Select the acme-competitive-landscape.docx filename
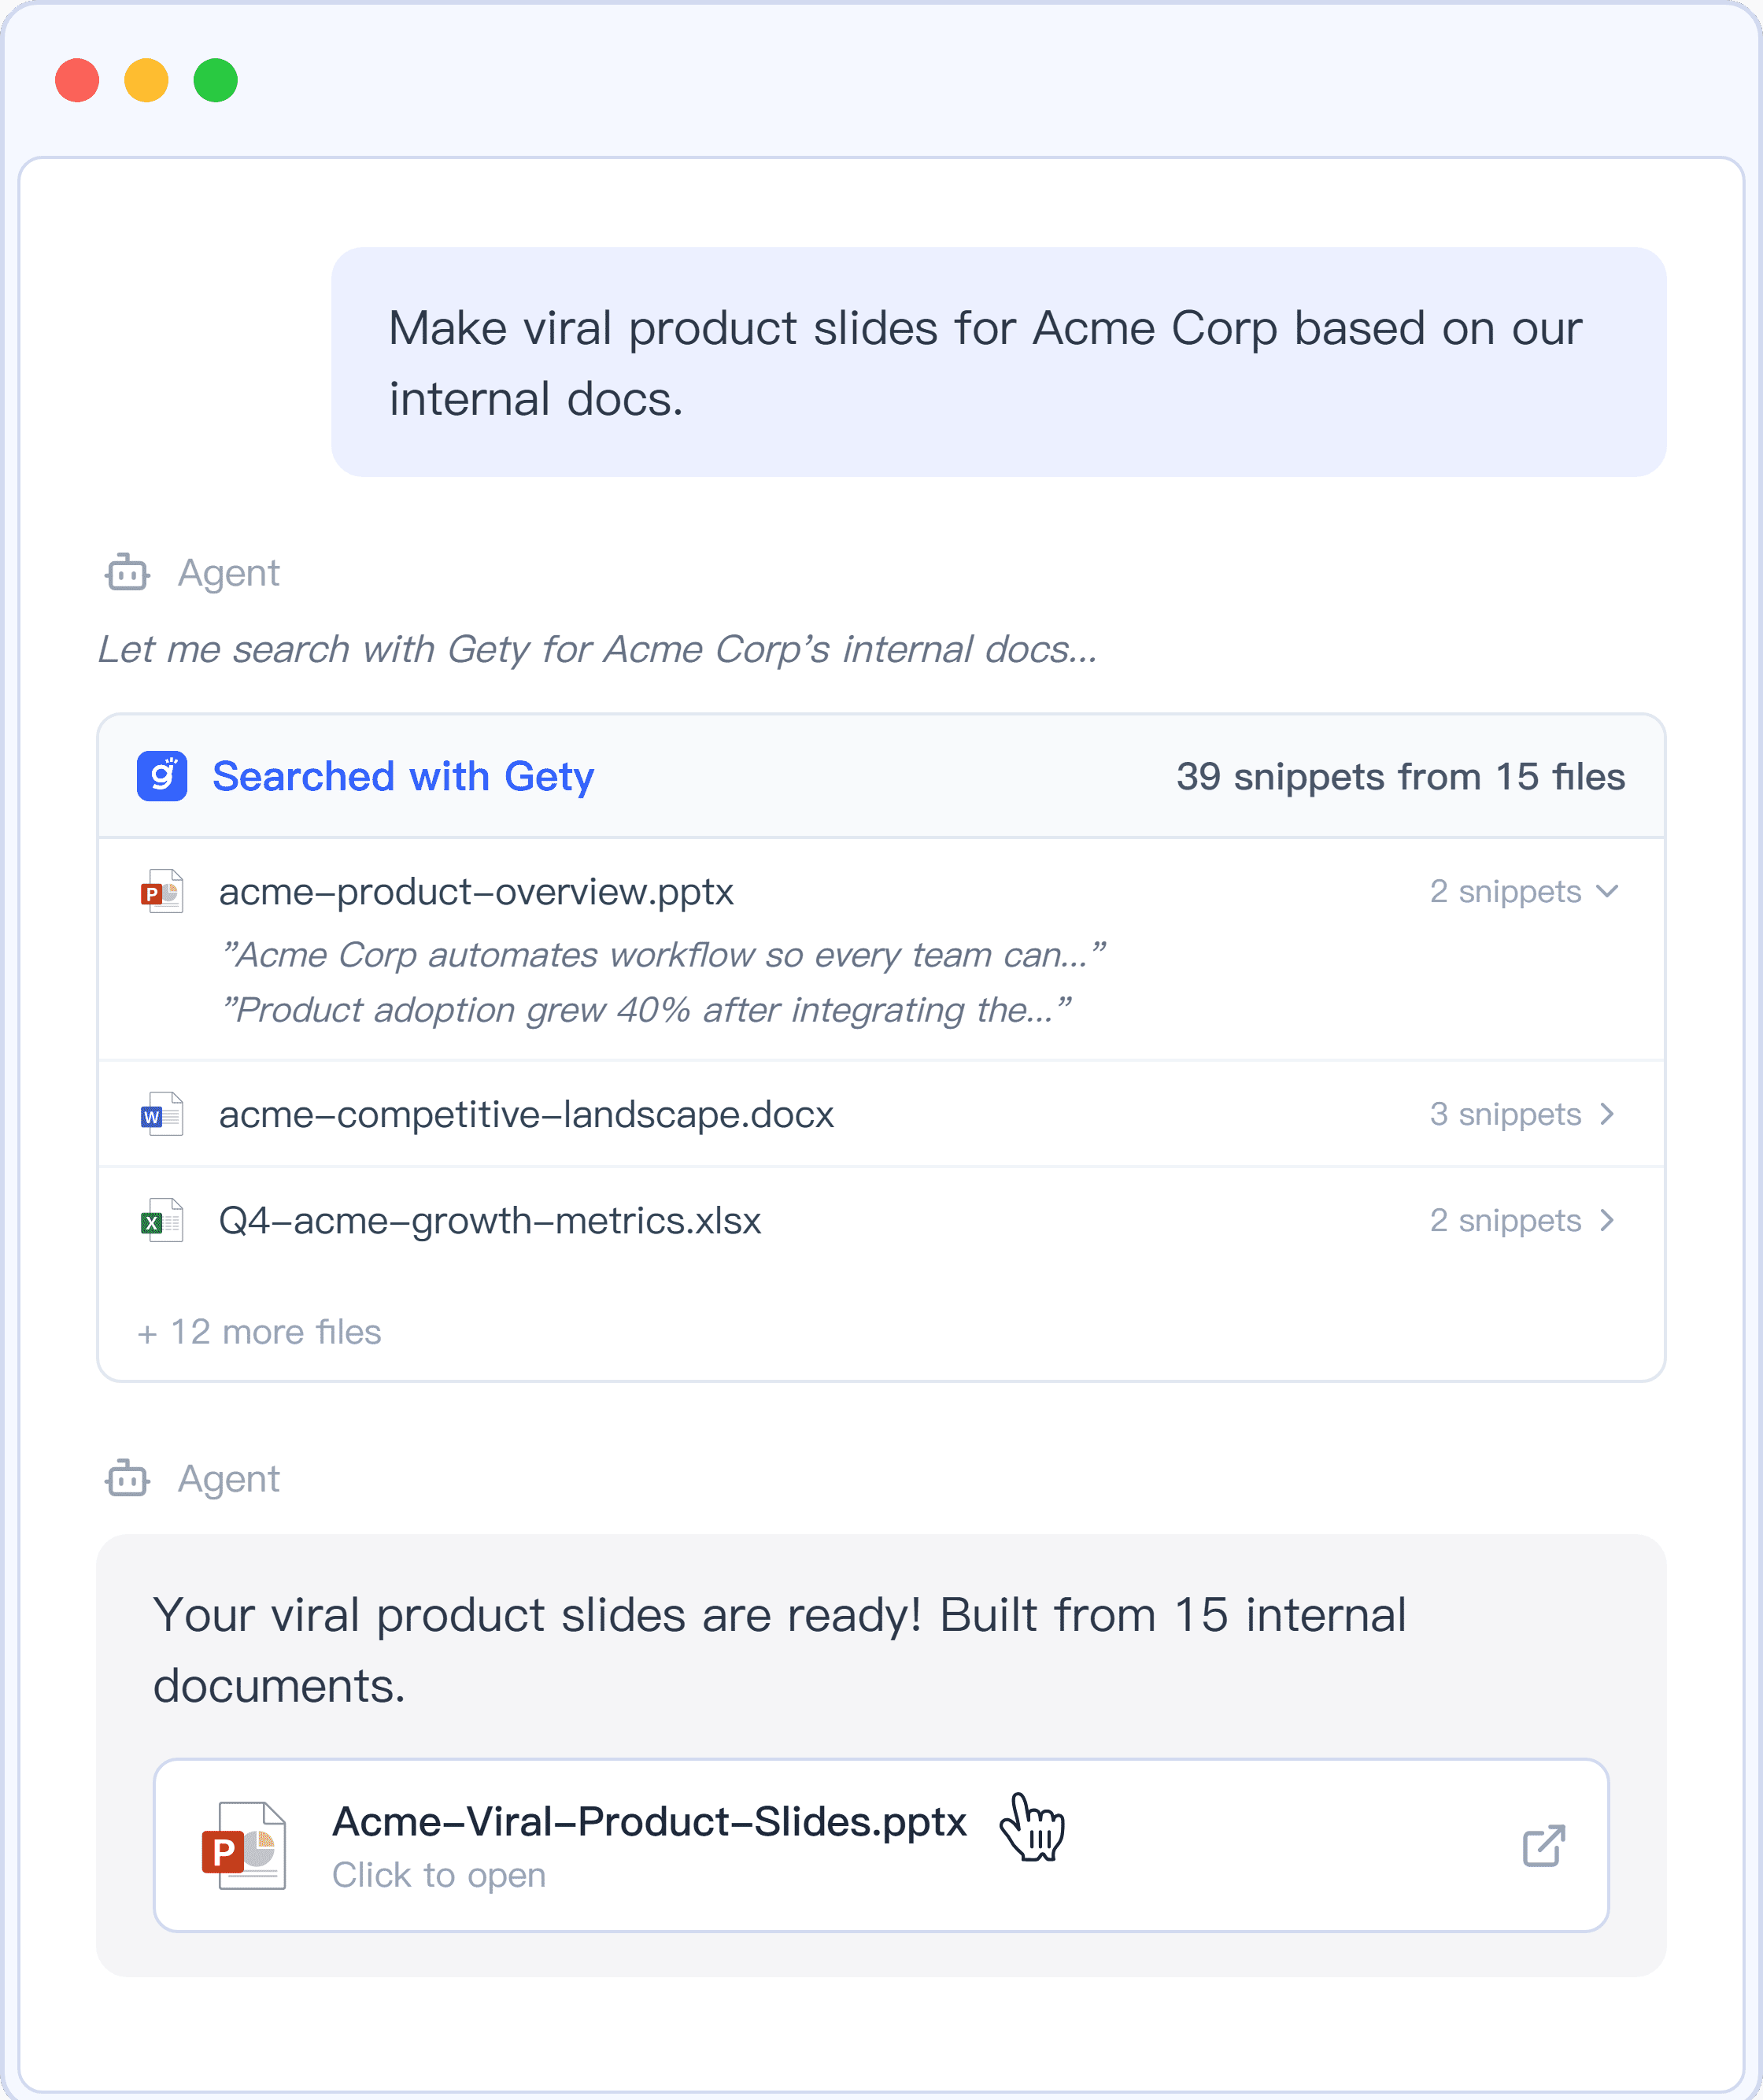 click(x=526, y=1114)
